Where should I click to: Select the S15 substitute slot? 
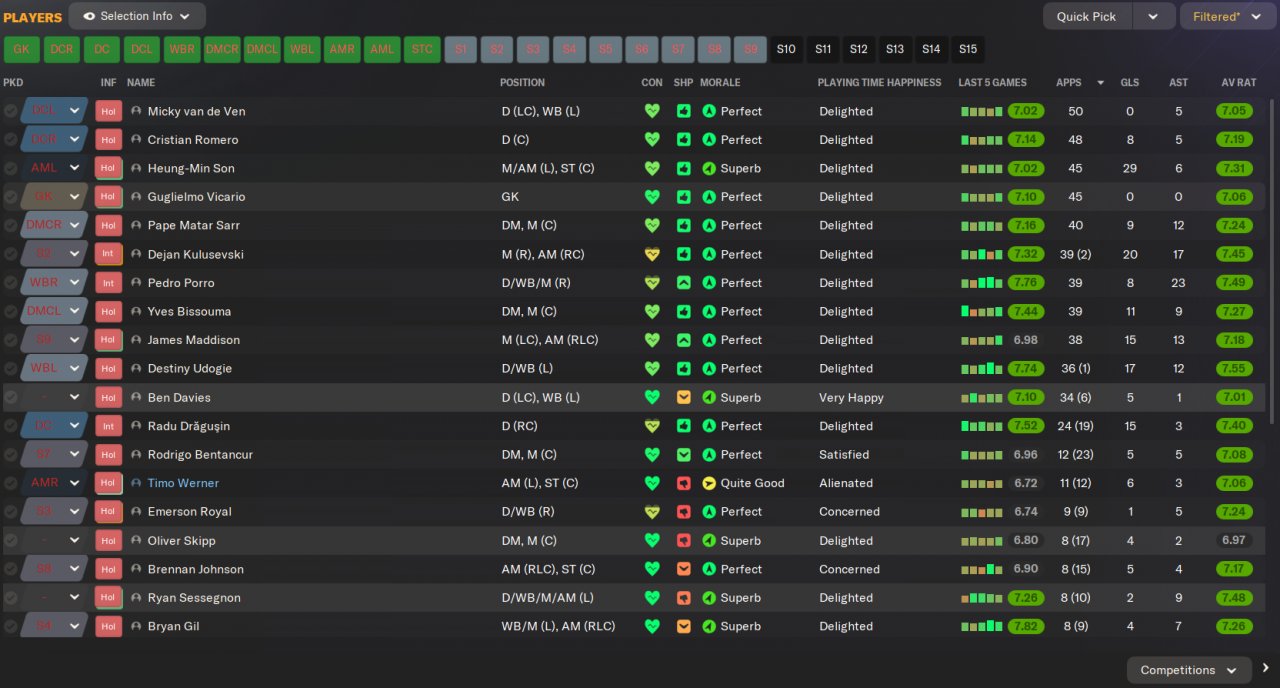point(968,49)
